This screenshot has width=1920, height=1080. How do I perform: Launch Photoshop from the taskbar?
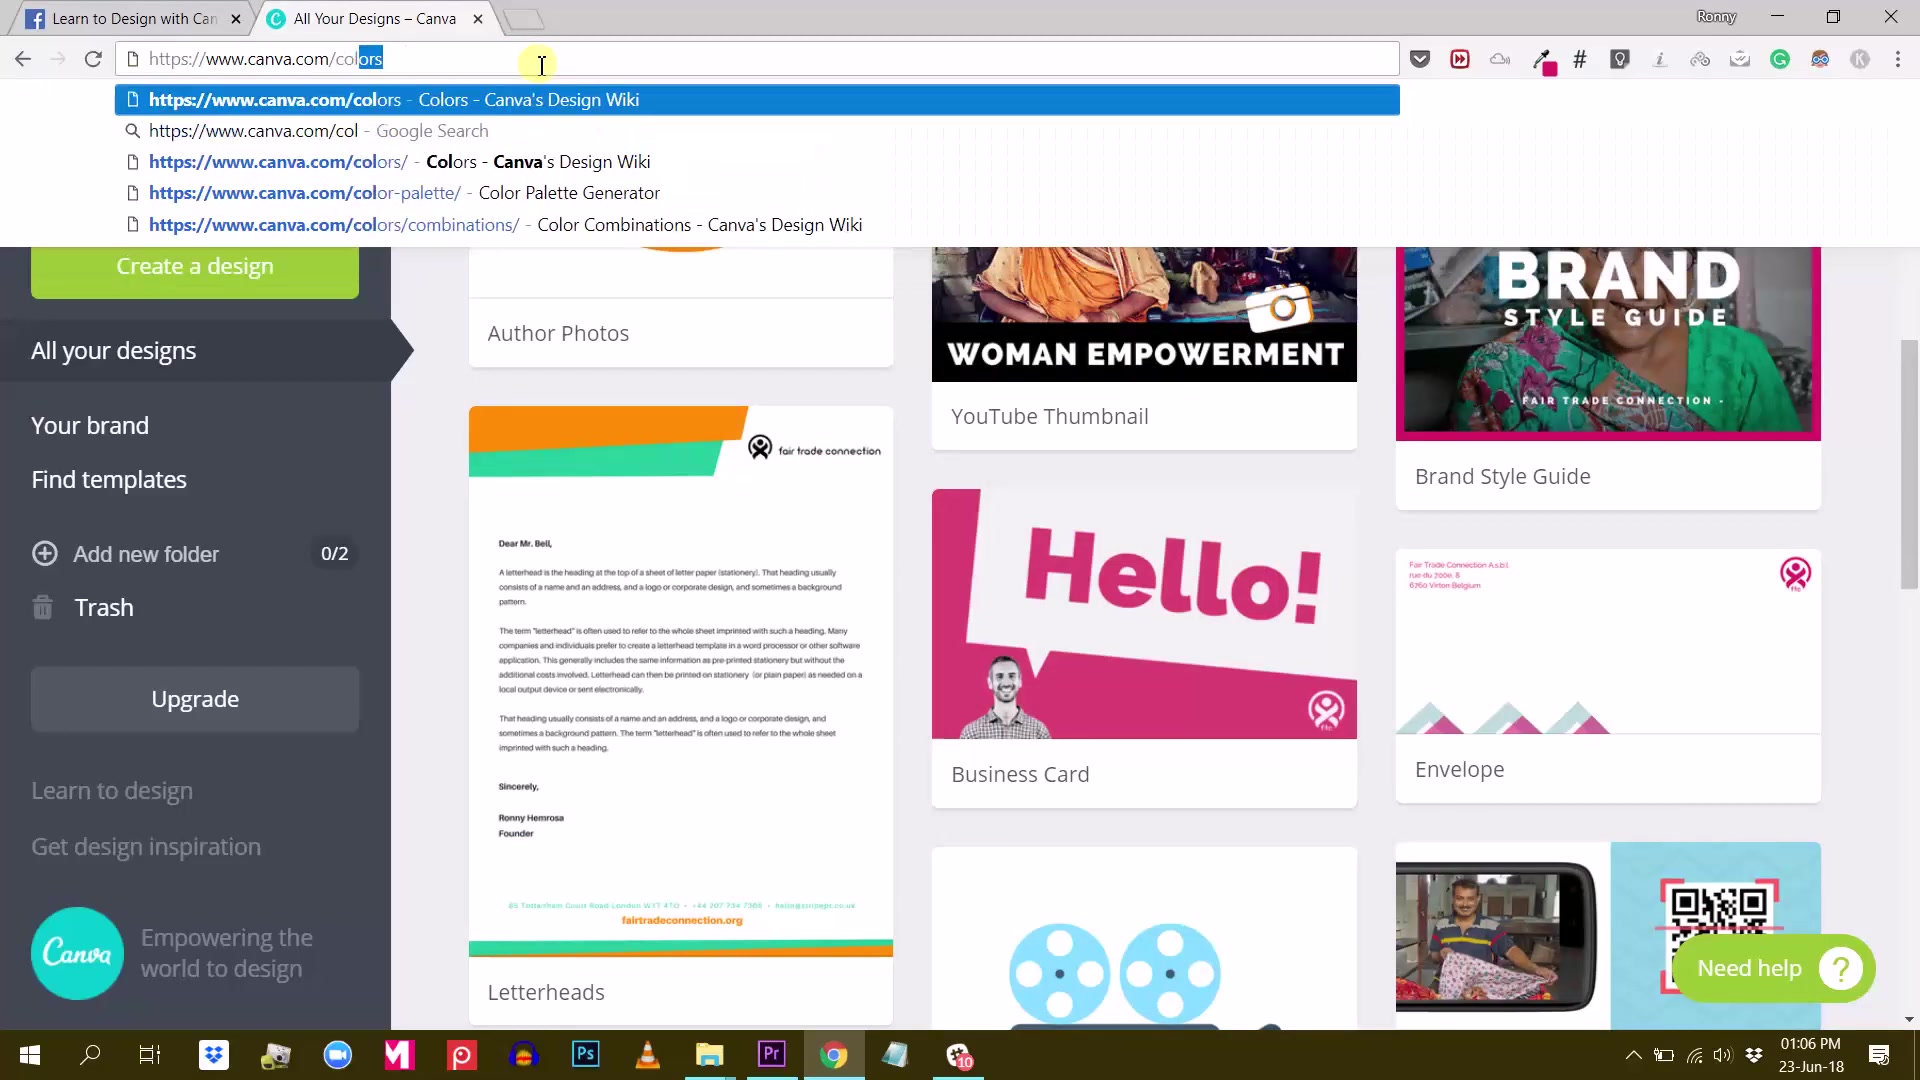585,1055
